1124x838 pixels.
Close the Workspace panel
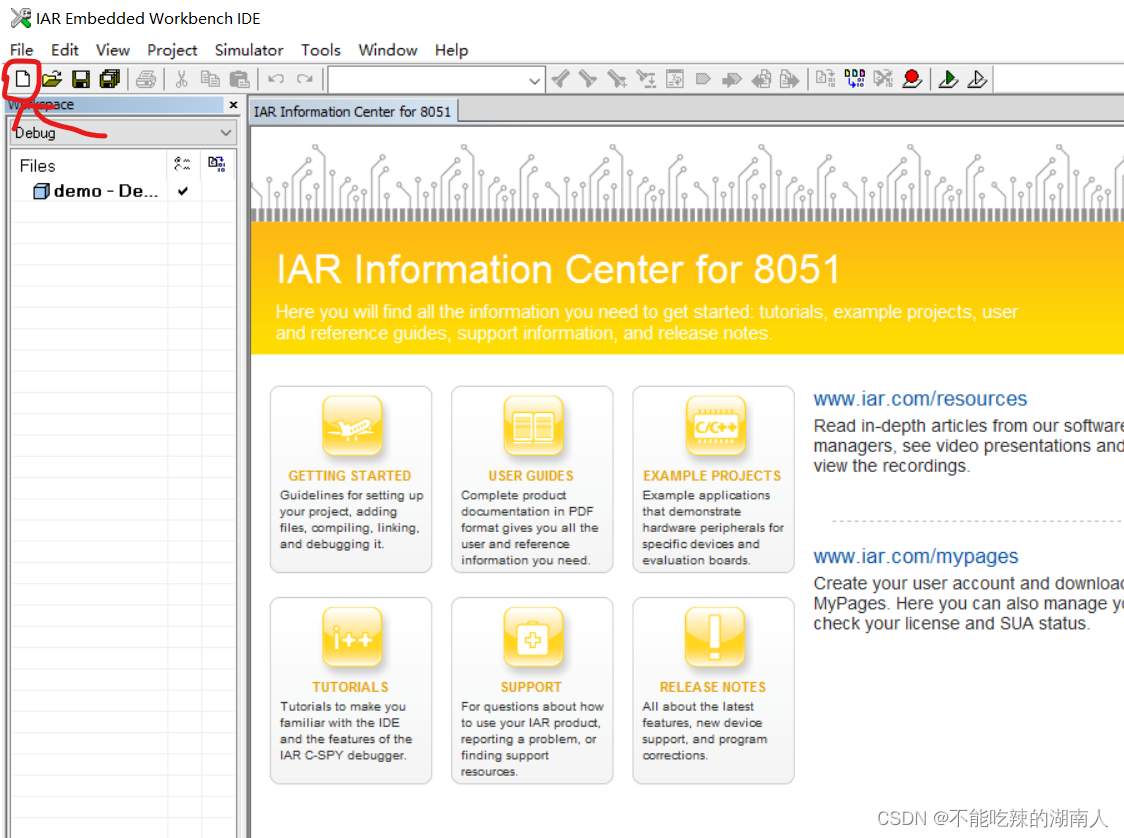233,105
